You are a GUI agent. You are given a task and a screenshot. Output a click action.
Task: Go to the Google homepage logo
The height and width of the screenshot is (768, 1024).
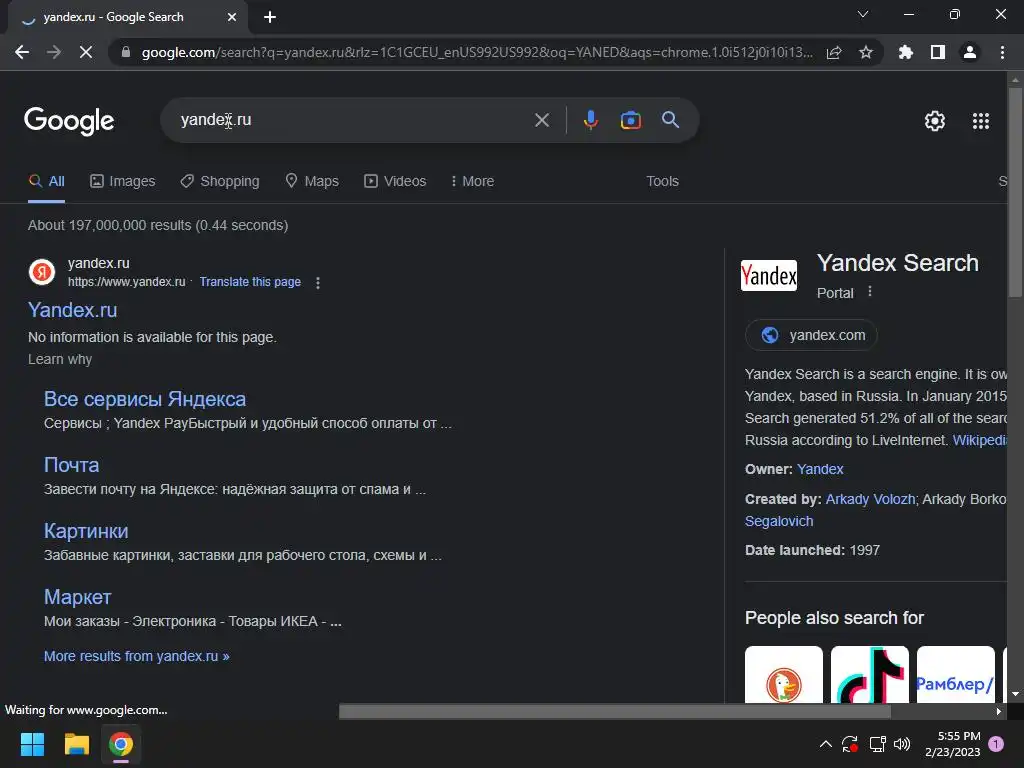(69, 121)
